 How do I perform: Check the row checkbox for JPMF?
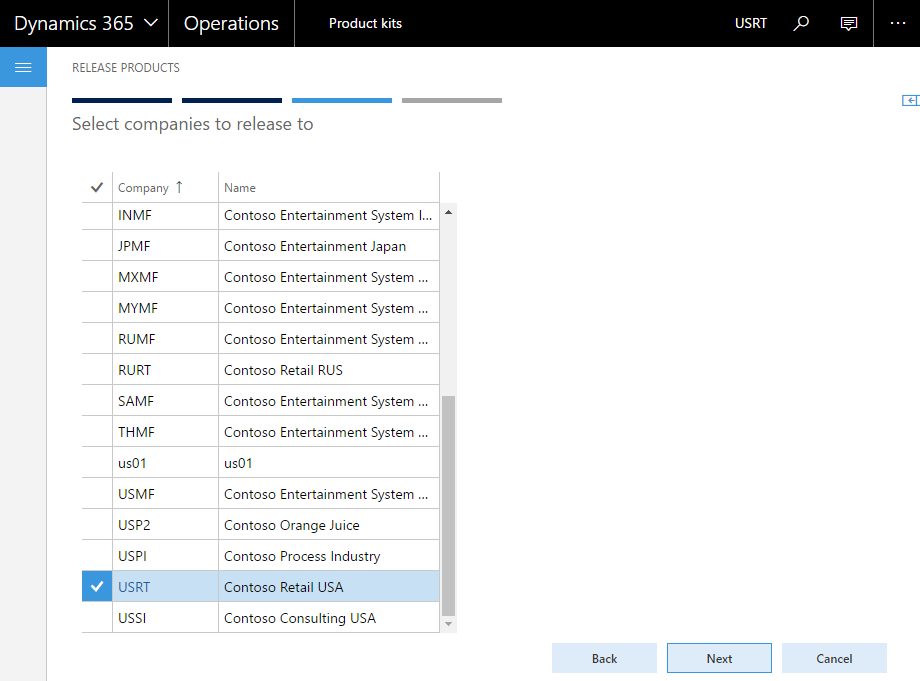coord(97,246)
